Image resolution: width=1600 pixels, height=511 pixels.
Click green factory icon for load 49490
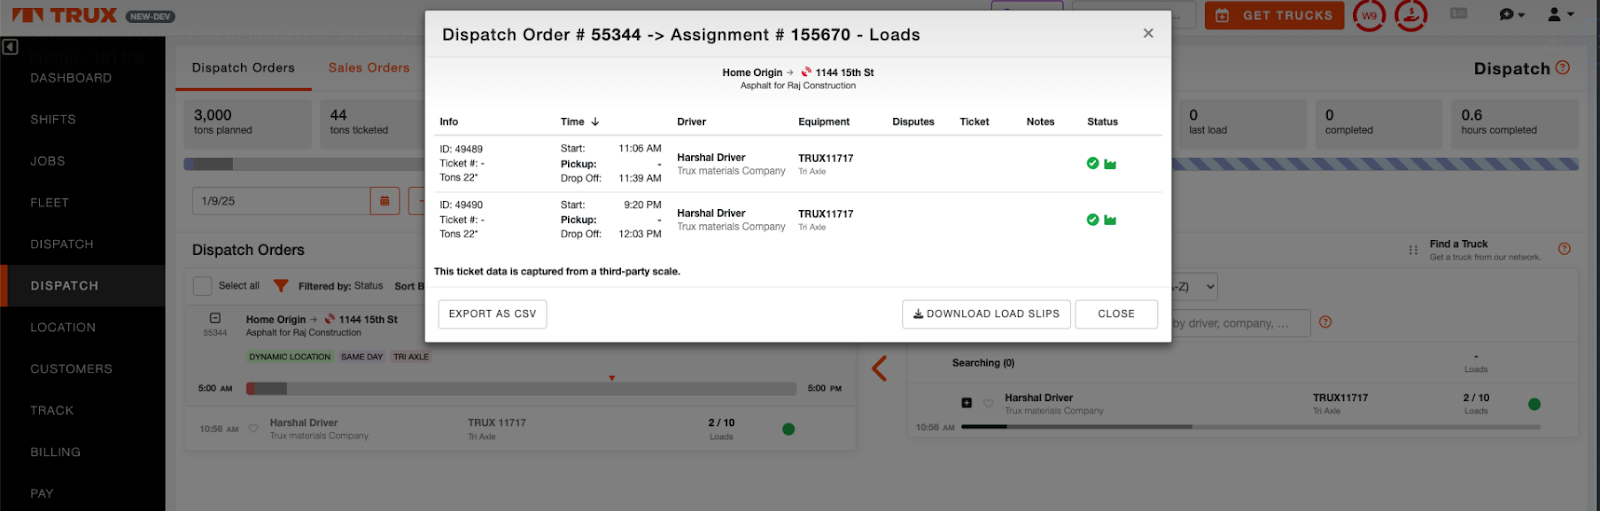1110,220
